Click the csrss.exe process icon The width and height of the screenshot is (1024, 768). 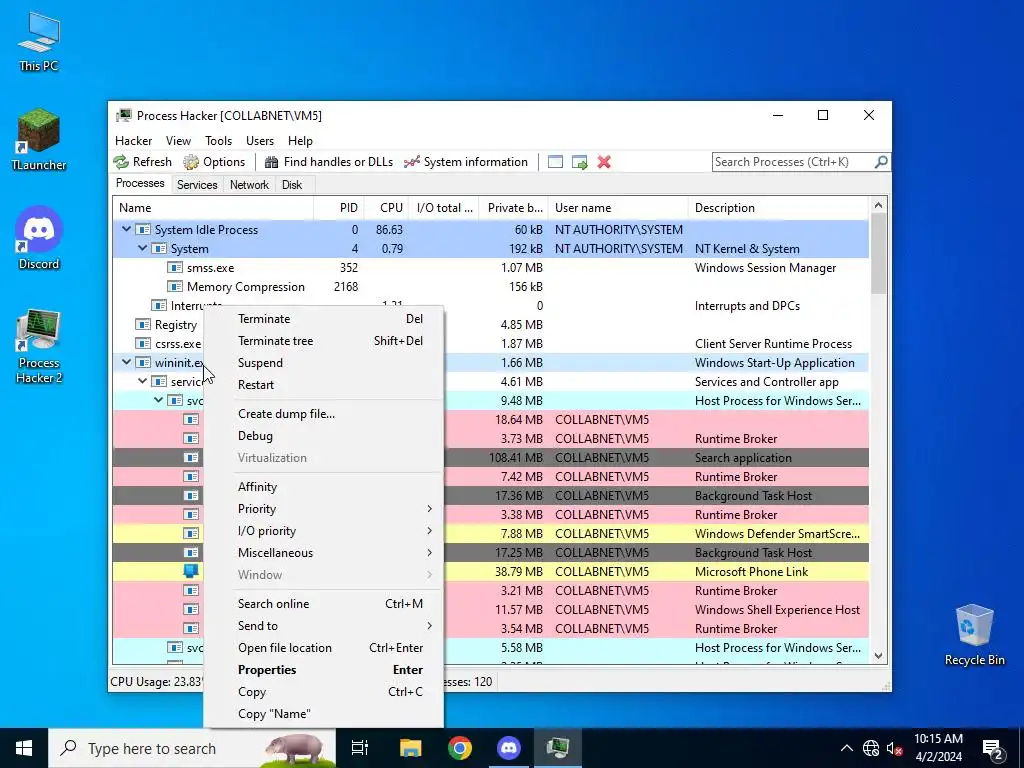(x=142, y=344)
